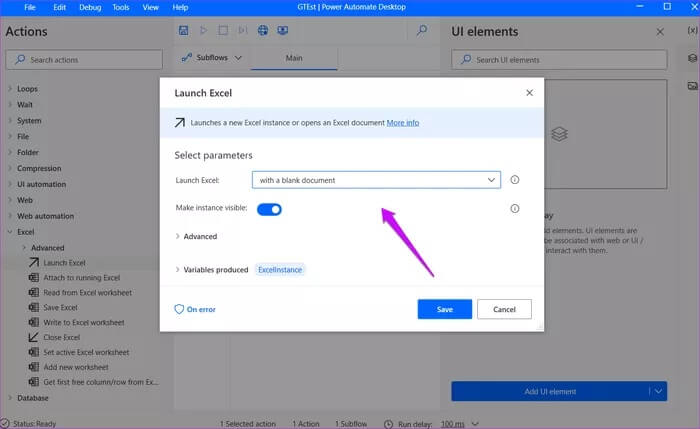Click the Search UI elements field

(x=559, y=59)
